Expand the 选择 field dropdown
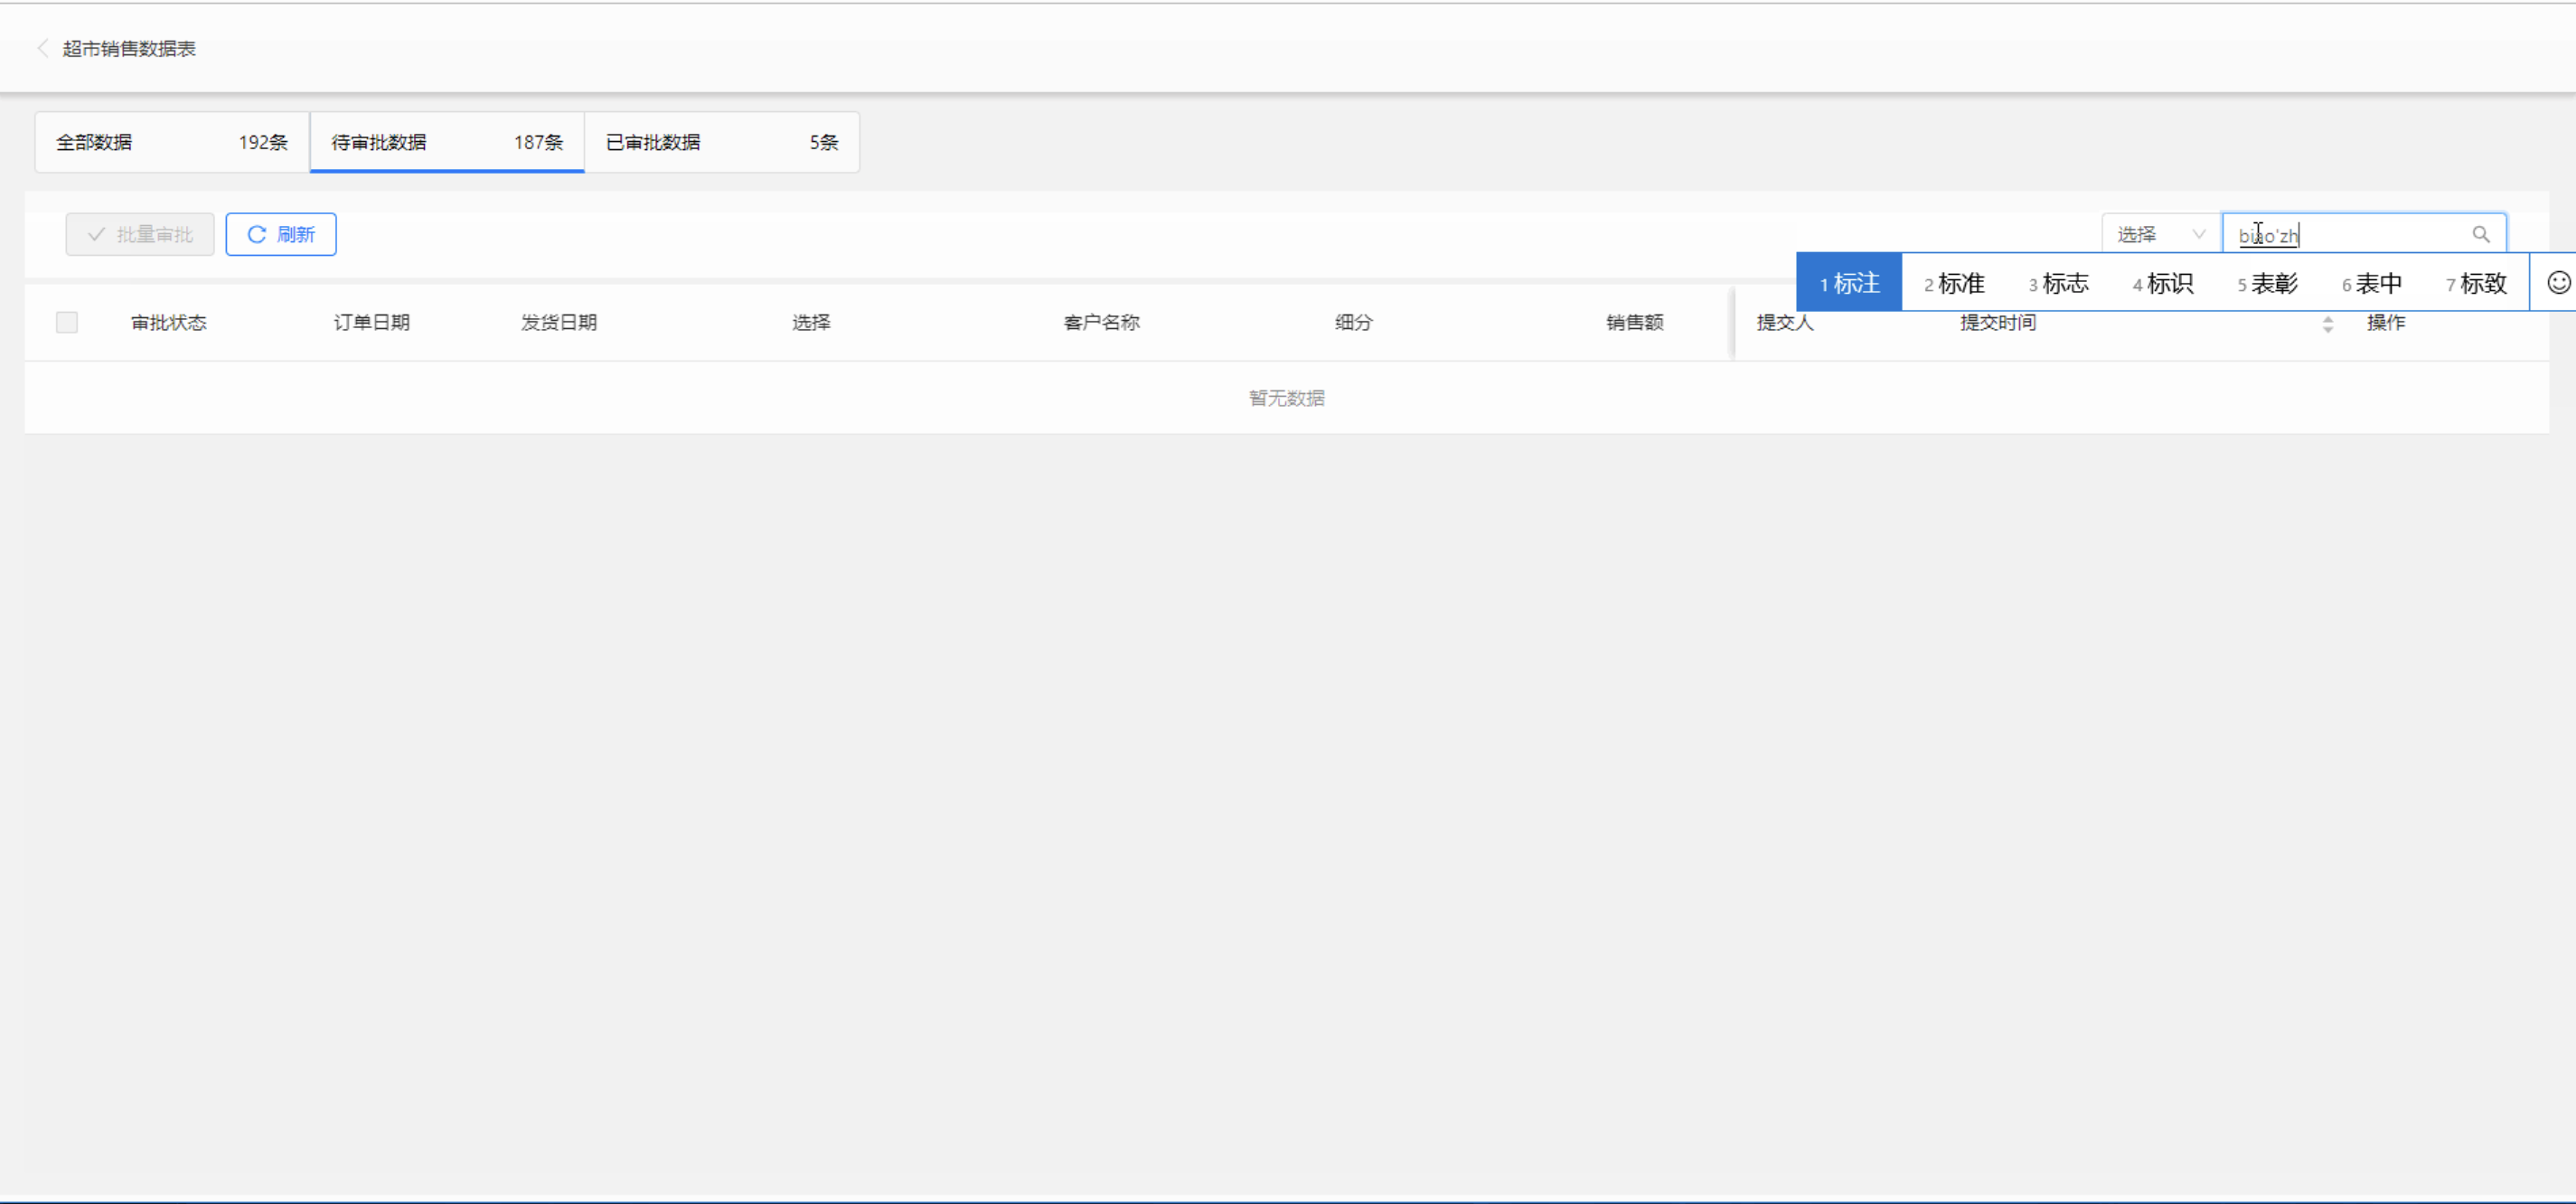2576x1204 pixels. pyautogui.click(x=2160, y=234)
